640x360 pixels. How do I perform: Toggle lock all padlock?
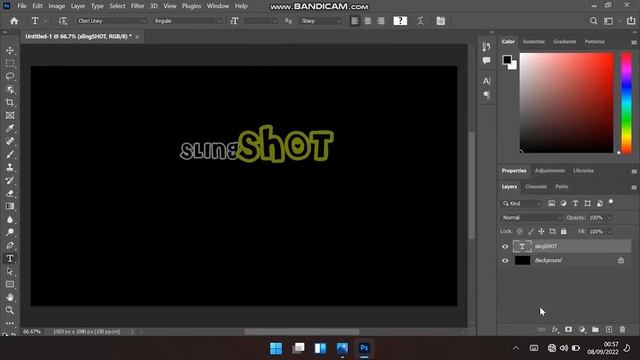pyautogui.click(x=563, y=231)
